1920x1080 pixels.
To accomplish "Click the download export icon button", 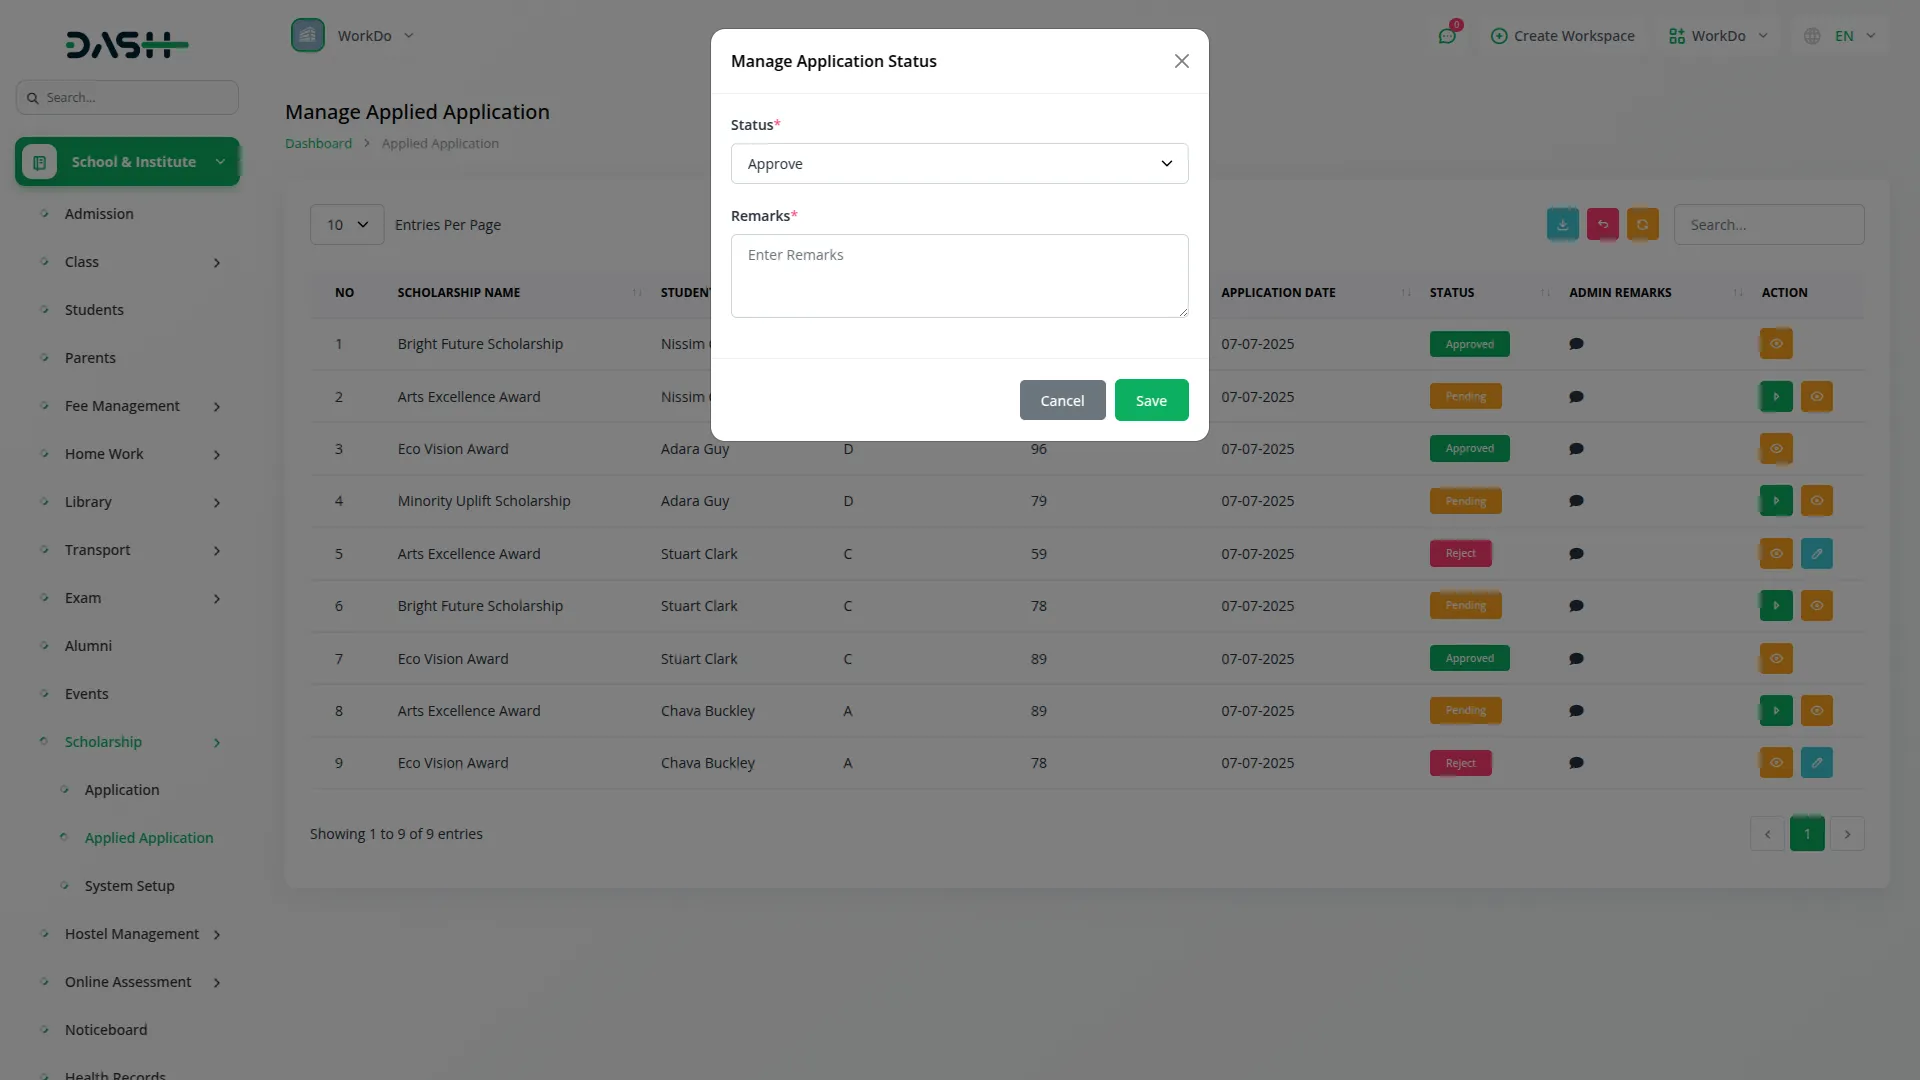I will 1562,224.
